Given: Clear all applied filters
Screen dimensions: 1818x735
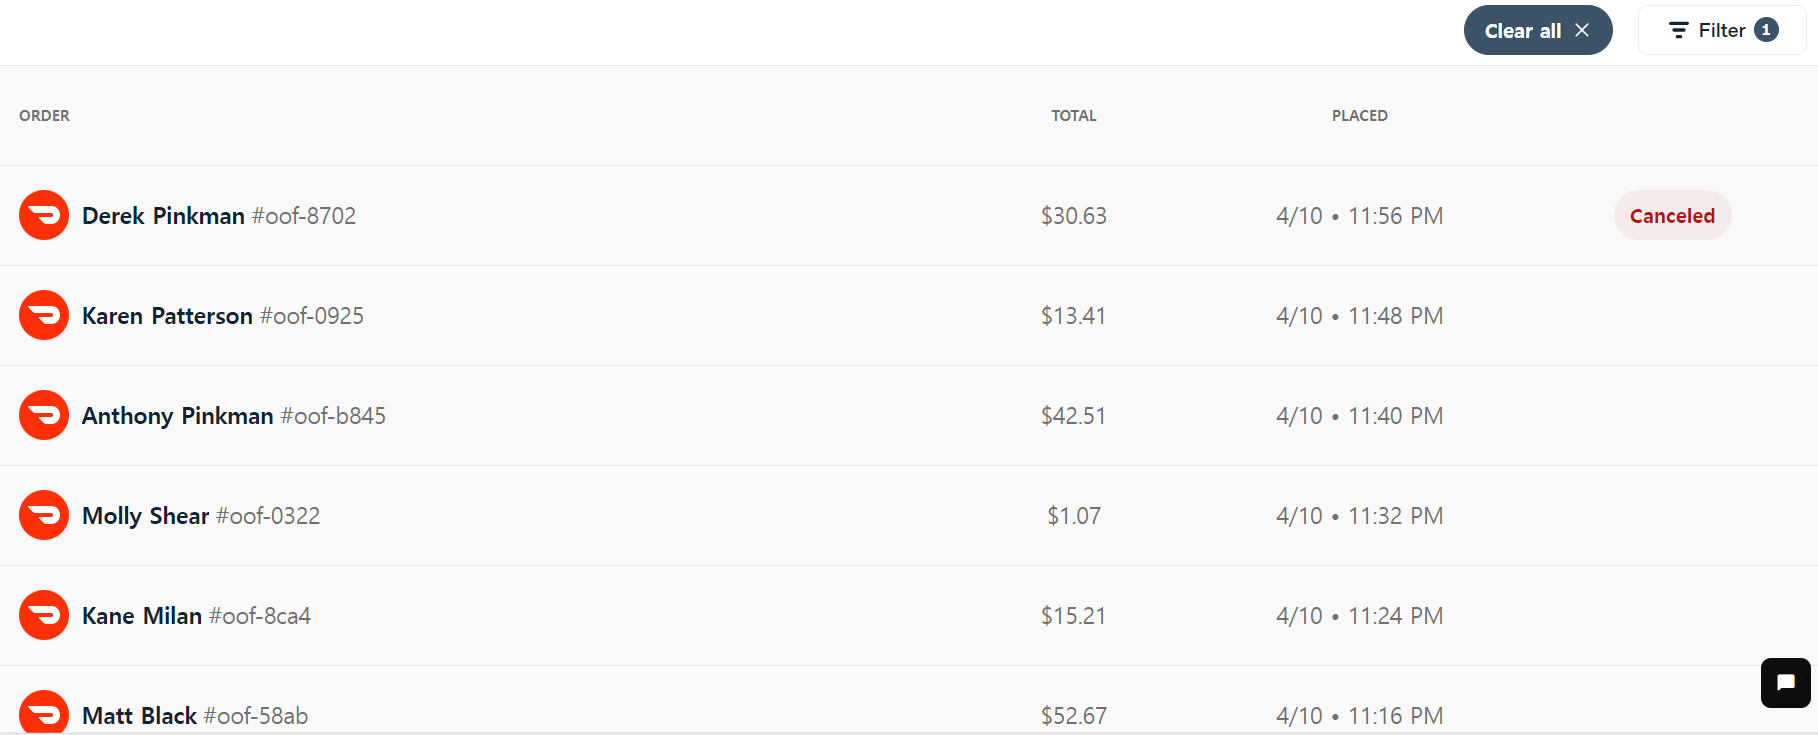Looking at the screenshot, I should pos(1538,30).
